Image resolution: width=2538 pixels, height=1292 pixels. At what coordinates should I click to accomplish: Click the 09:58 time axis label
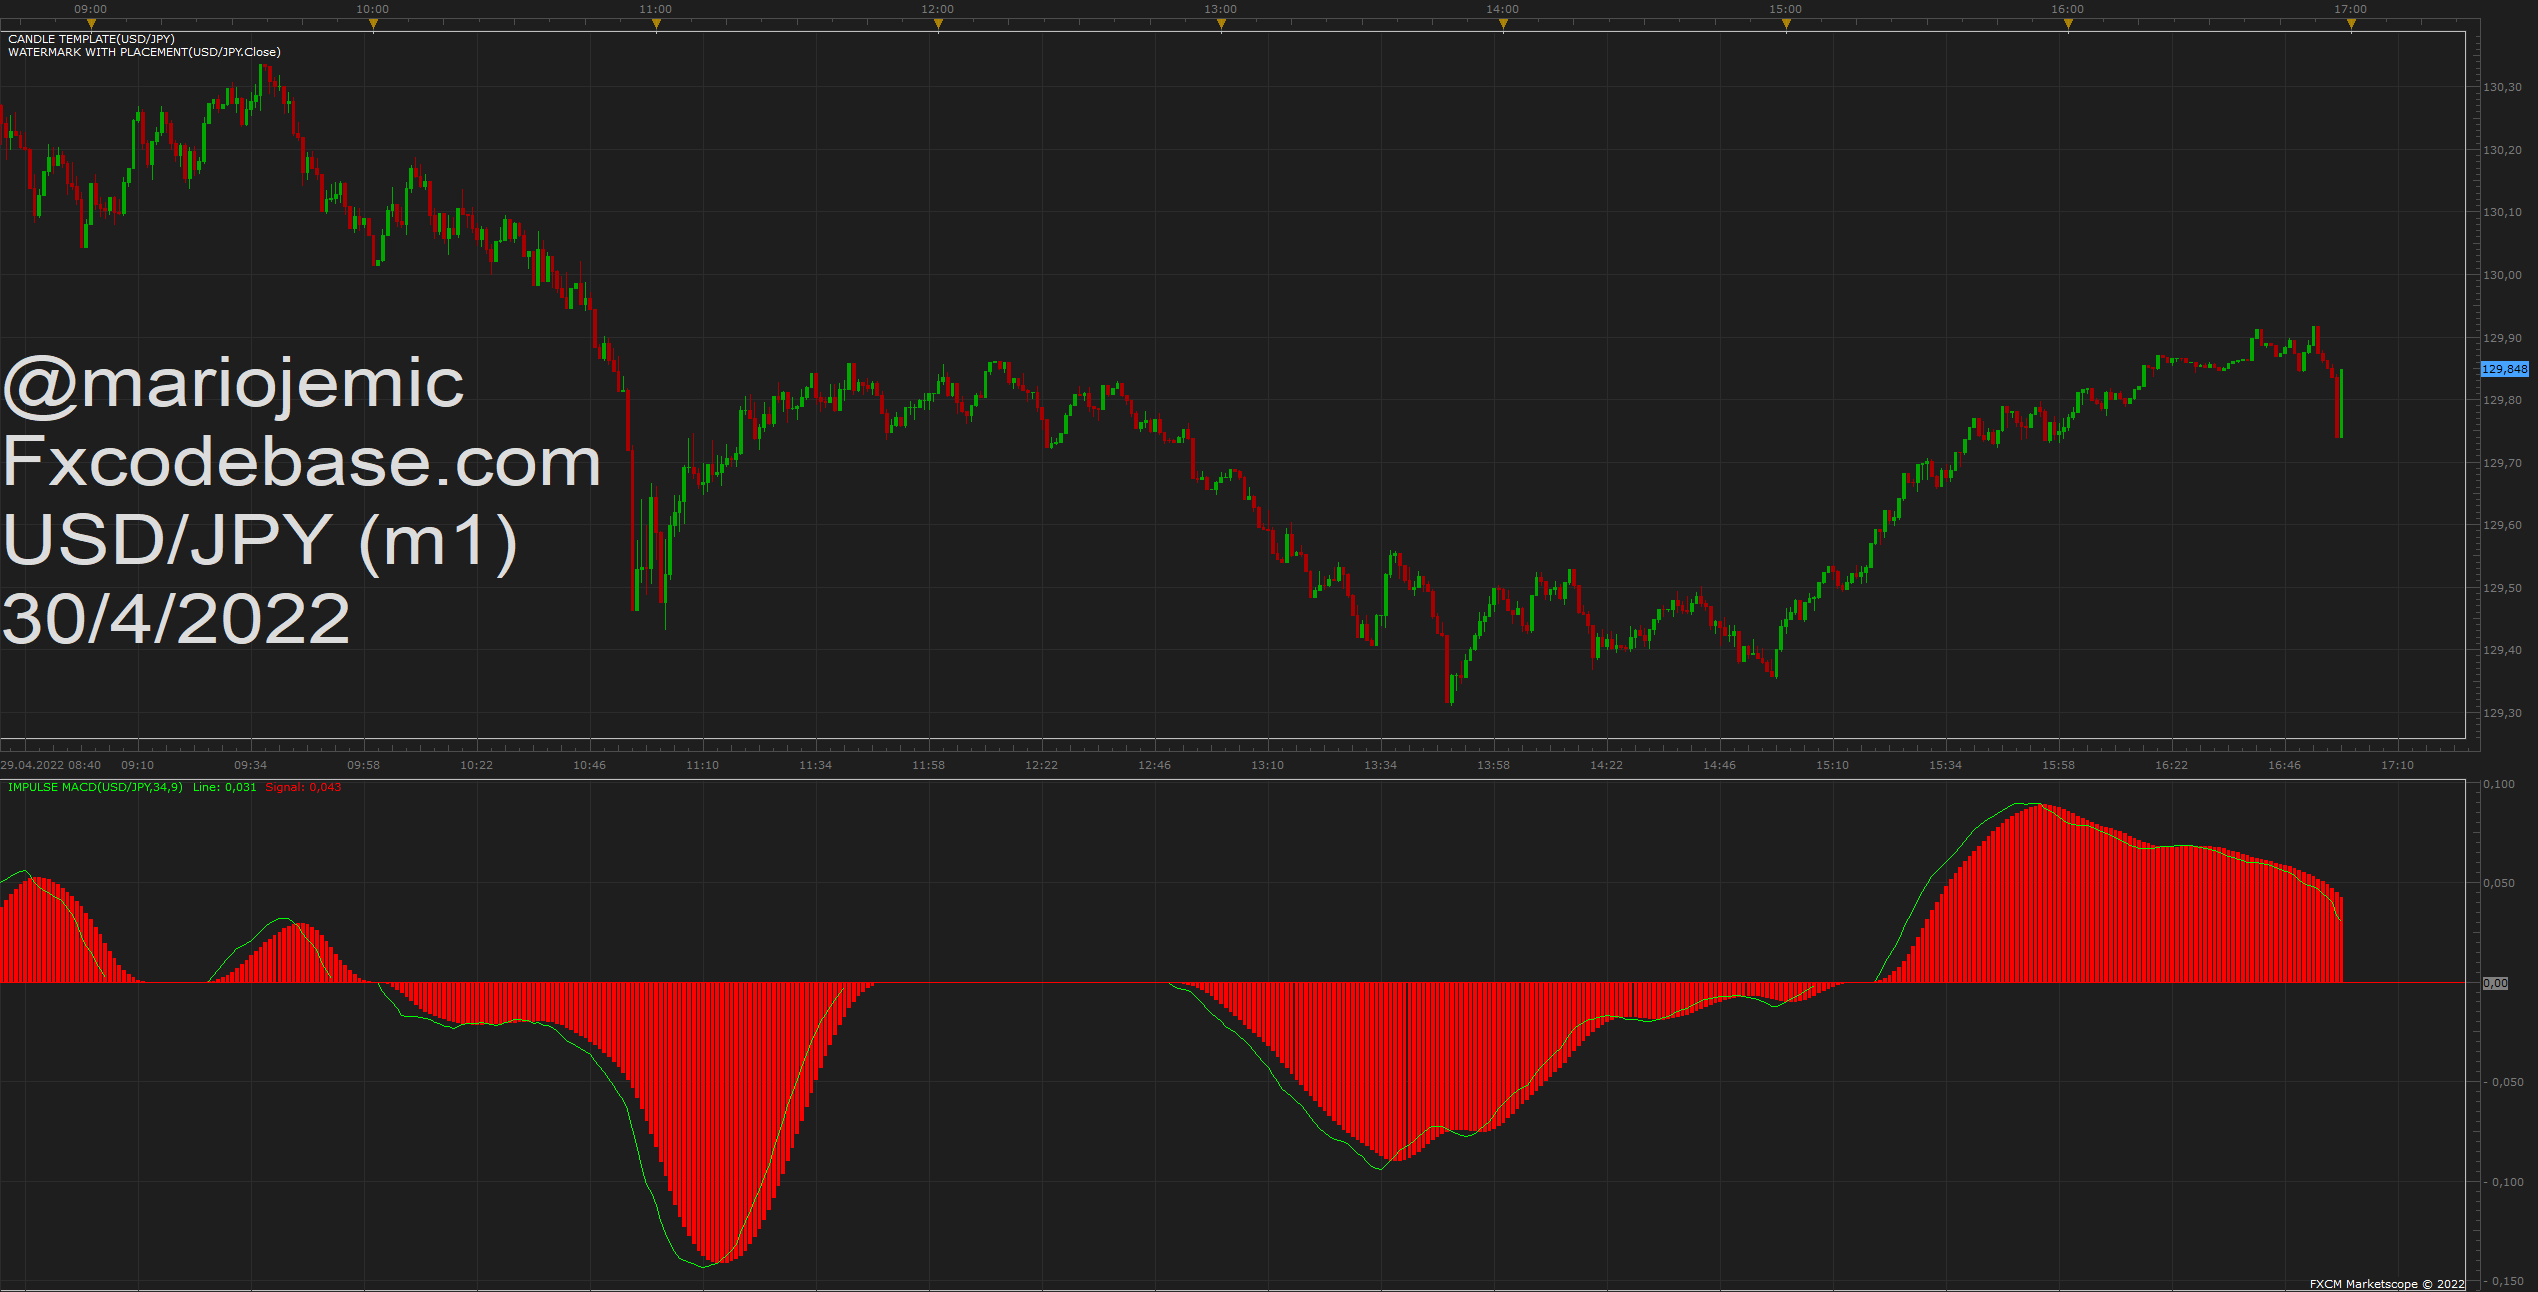coord(364,765)
